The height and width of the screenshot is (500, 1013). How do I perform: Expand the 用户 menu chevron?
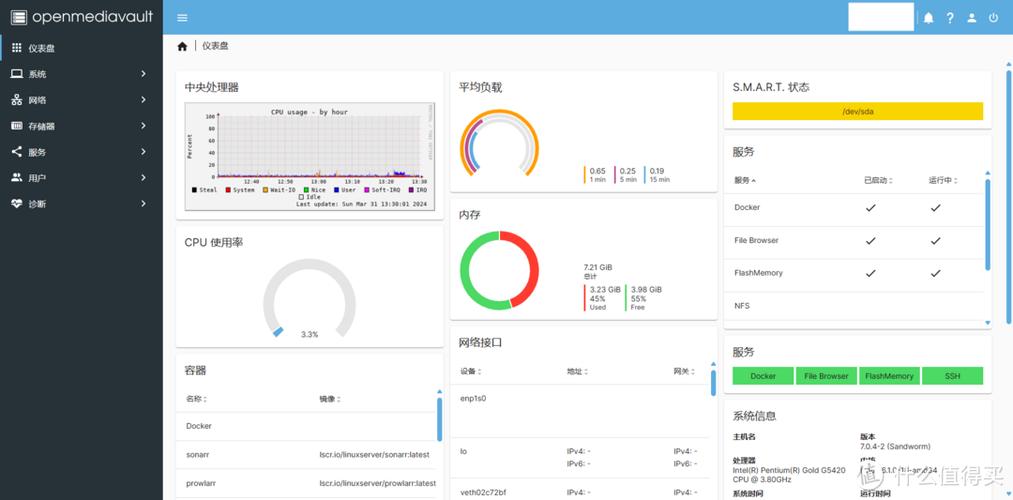[143, 177]
